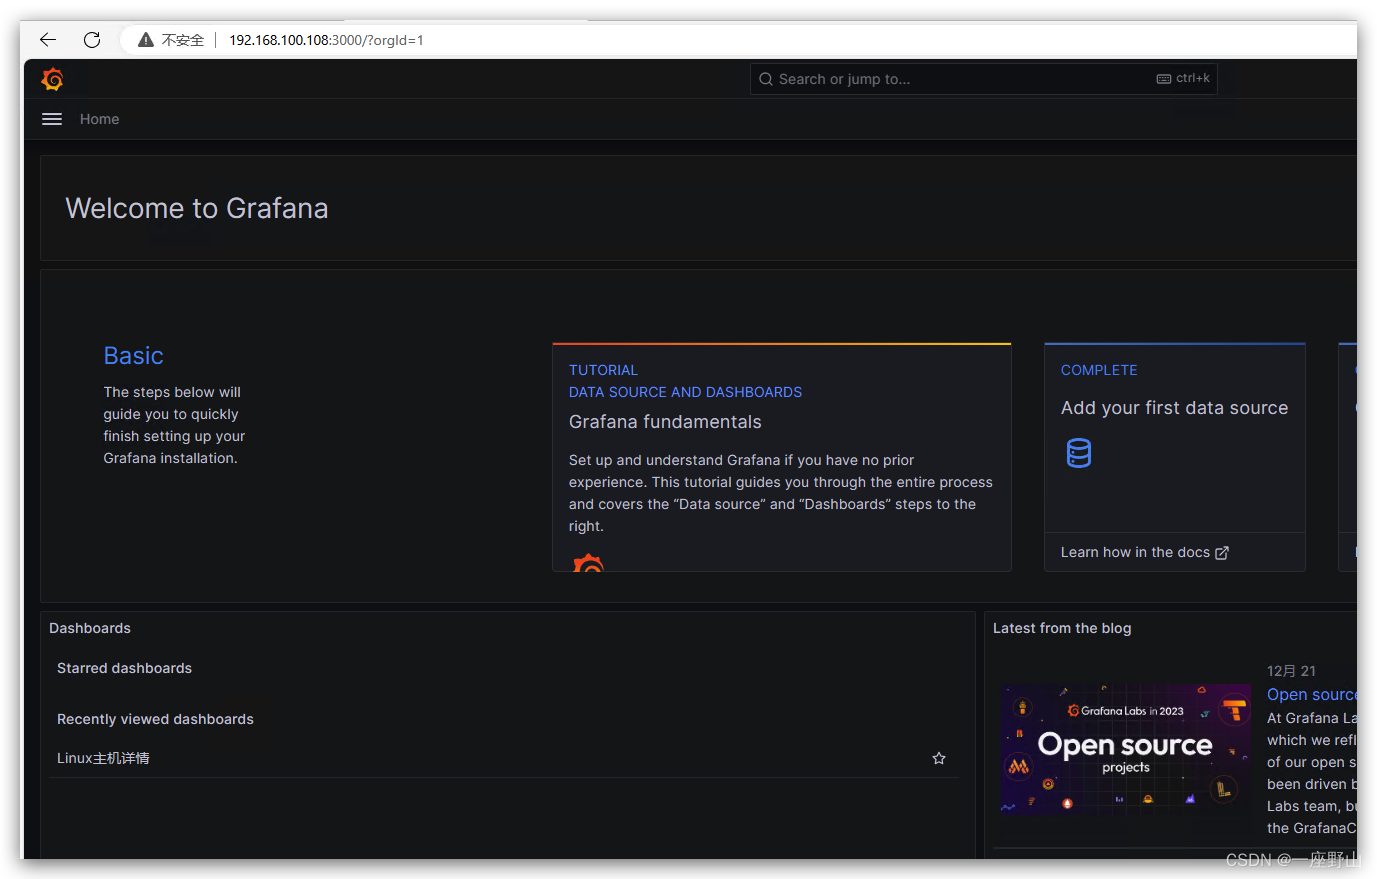Click the browser page reload icon

(x=91, y=39)
